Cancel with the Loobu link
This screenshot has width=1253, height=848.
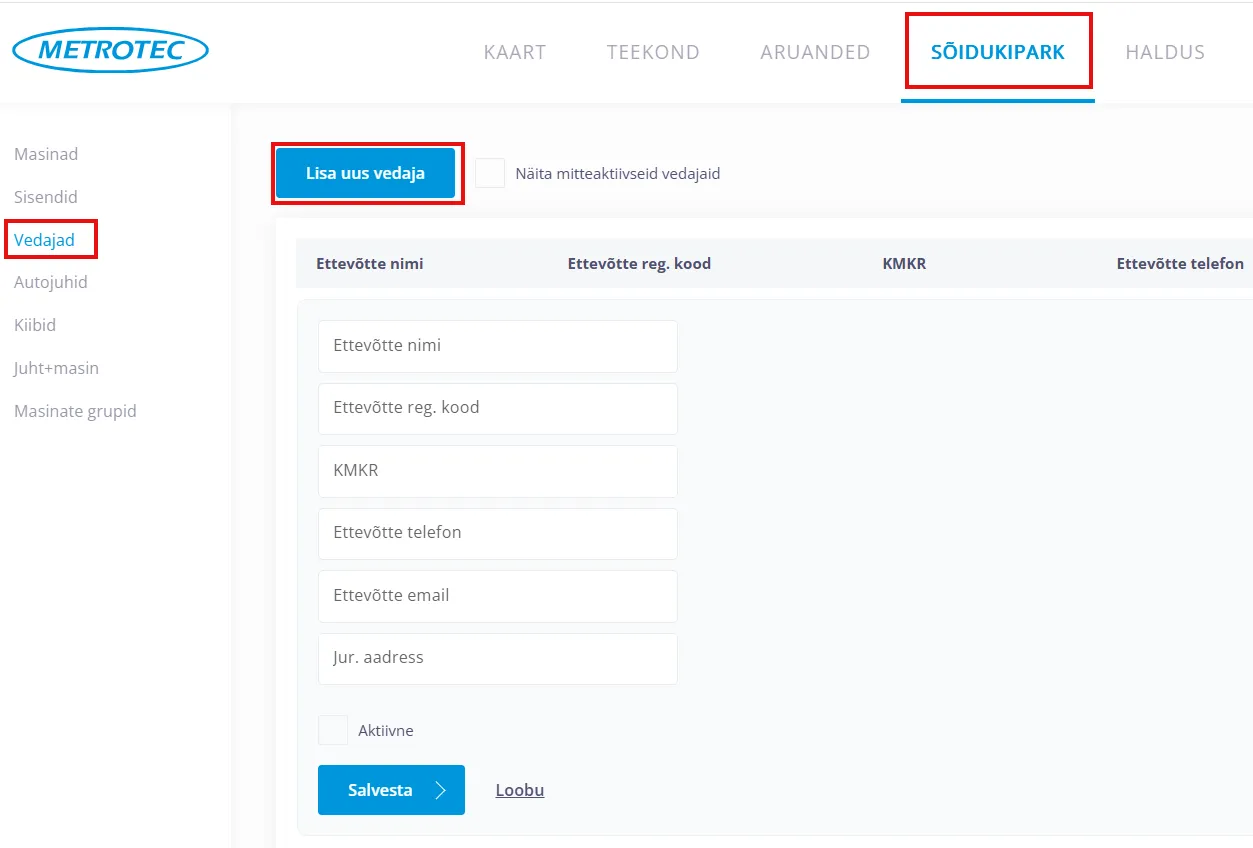pyautogui.click(x=520, y=790)
